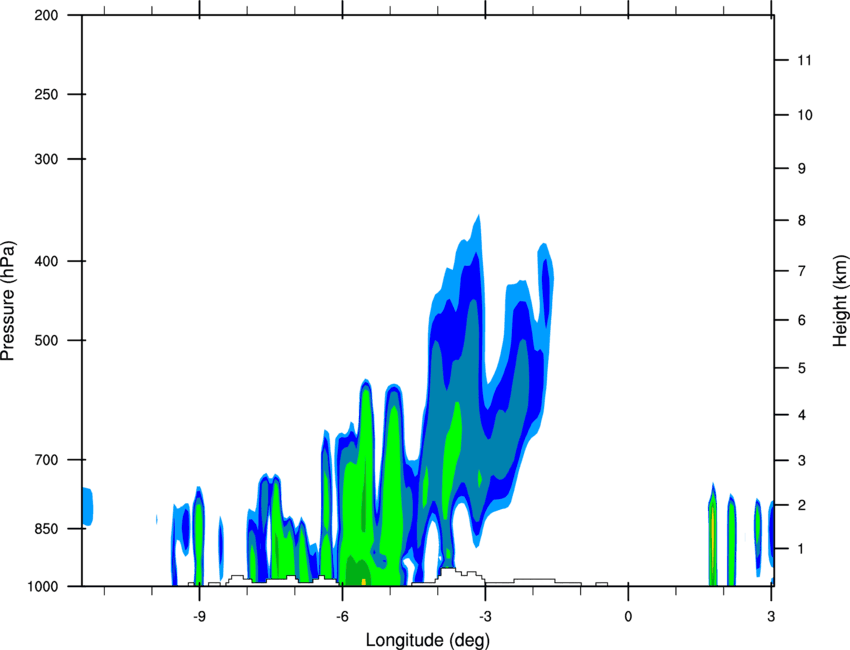Click the 'Pressure (hPa)' axis title
Screen dimensions: 850x650
(8, 301)
